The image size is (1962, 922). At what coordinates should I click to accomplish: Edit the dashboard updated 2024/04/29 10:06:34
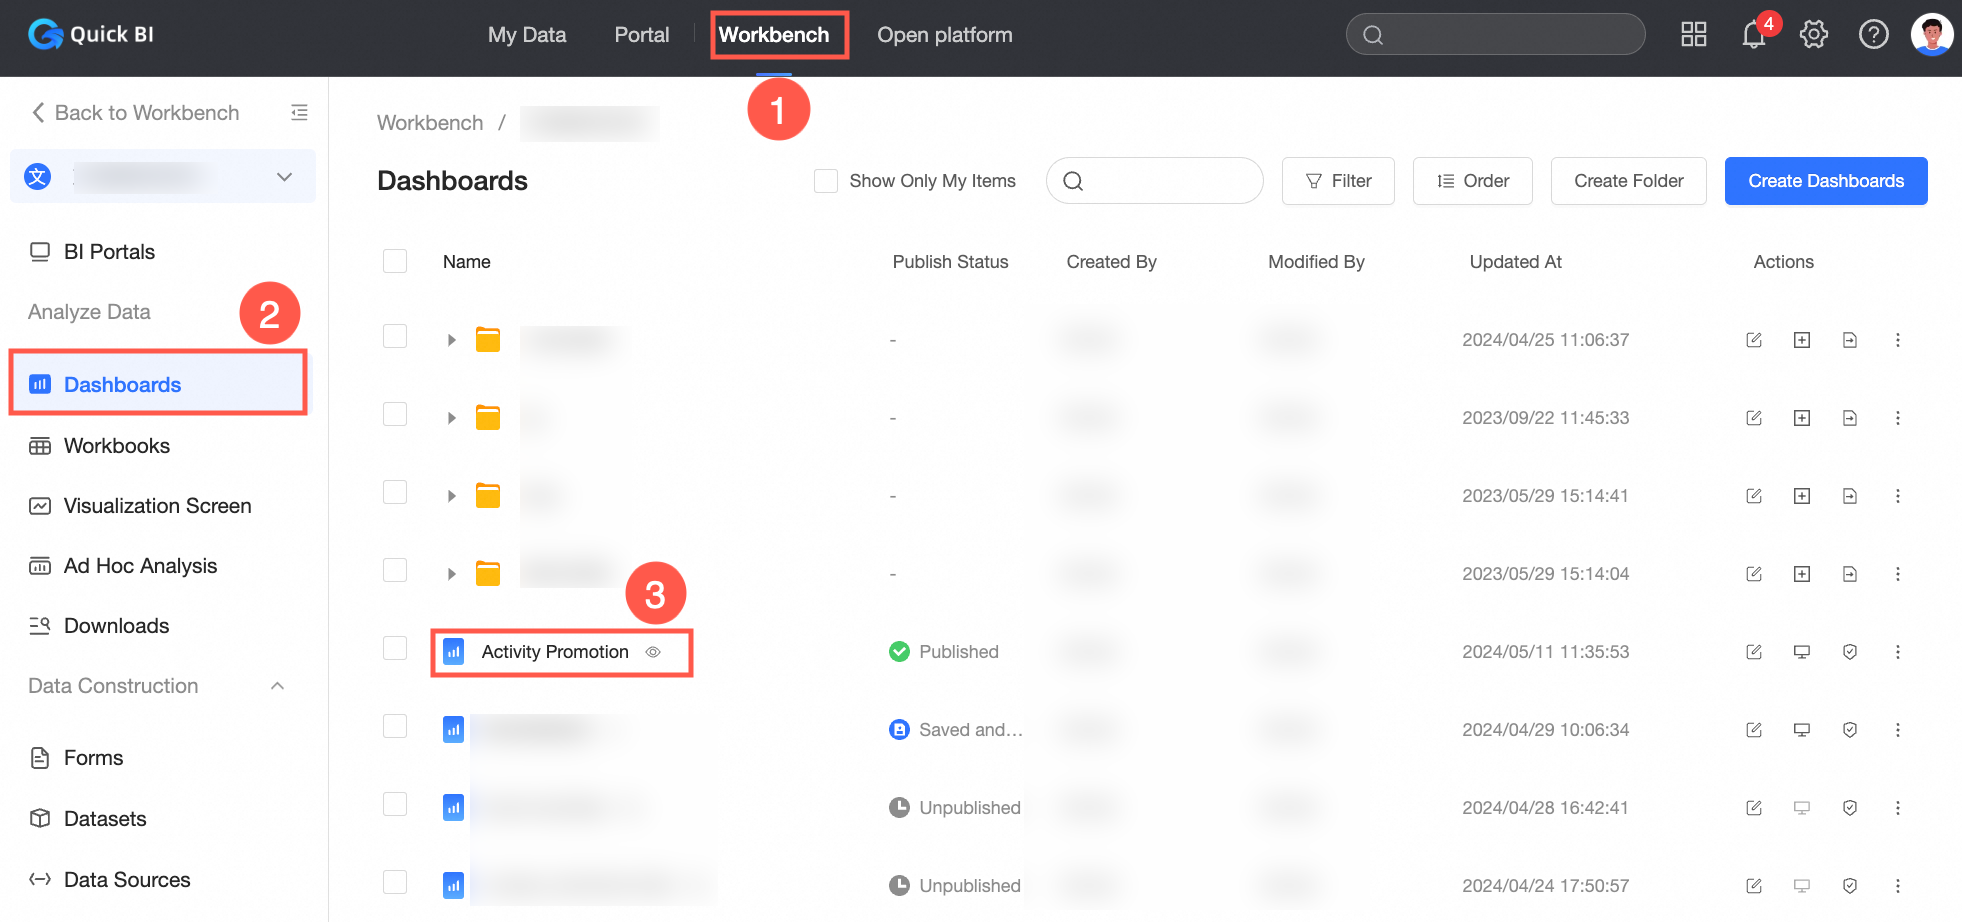1754,730
